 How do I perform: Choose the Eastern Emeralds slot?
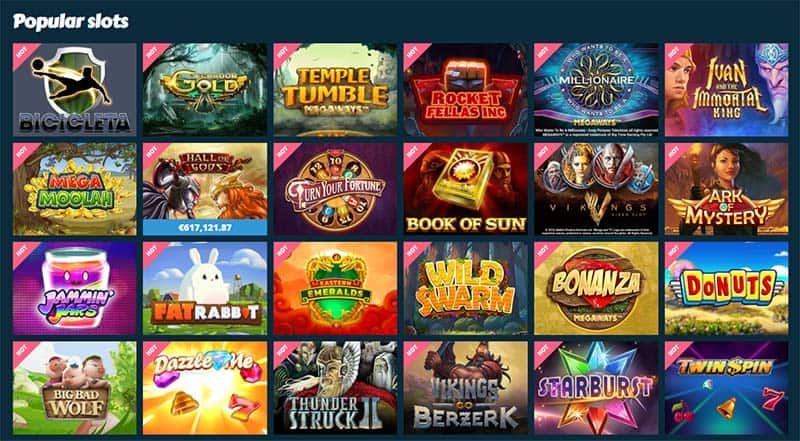click(x=335, y=288)
